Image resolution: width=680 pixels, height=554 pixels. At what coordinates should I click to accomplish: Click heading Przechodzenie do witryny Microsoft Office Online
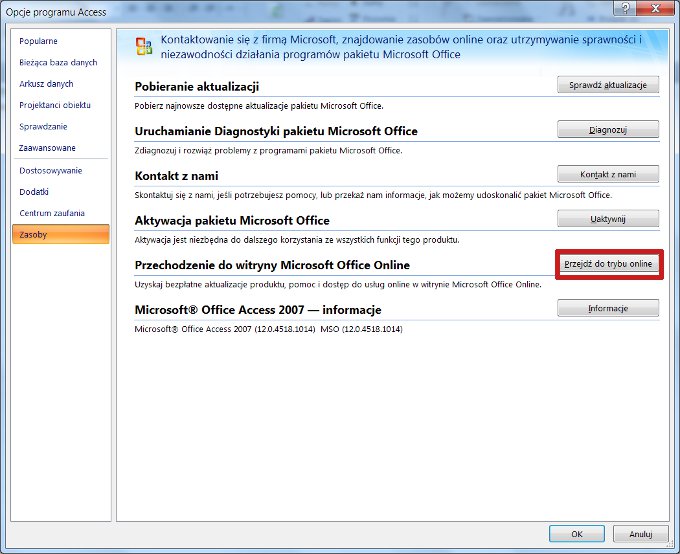[272, 265]
